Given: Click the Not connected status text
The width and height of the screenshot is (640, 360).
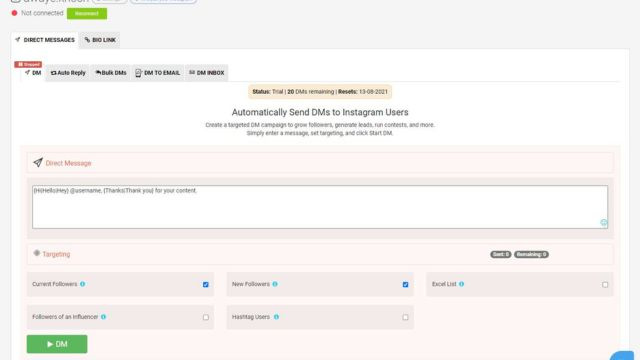Looking at the screenshot, I should pyautogui.click(x=42, y=13).
